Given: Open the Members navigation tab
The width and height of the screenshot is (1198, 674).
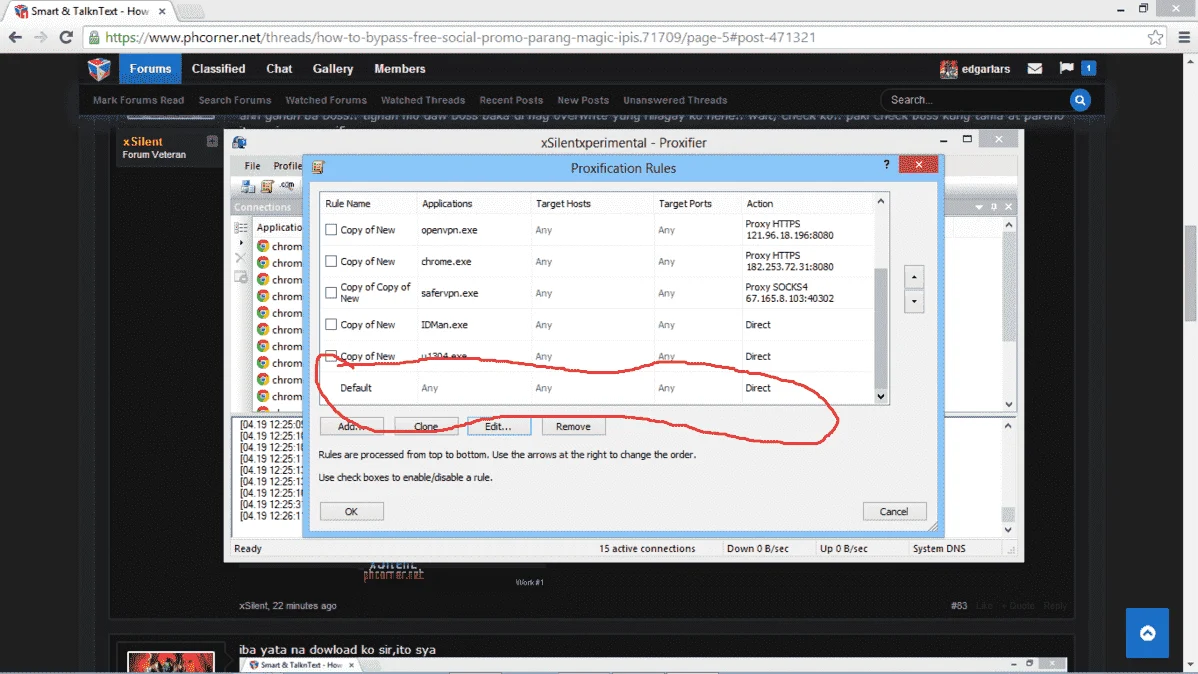Looking at the screenshot, I should [x=400, y=69].
